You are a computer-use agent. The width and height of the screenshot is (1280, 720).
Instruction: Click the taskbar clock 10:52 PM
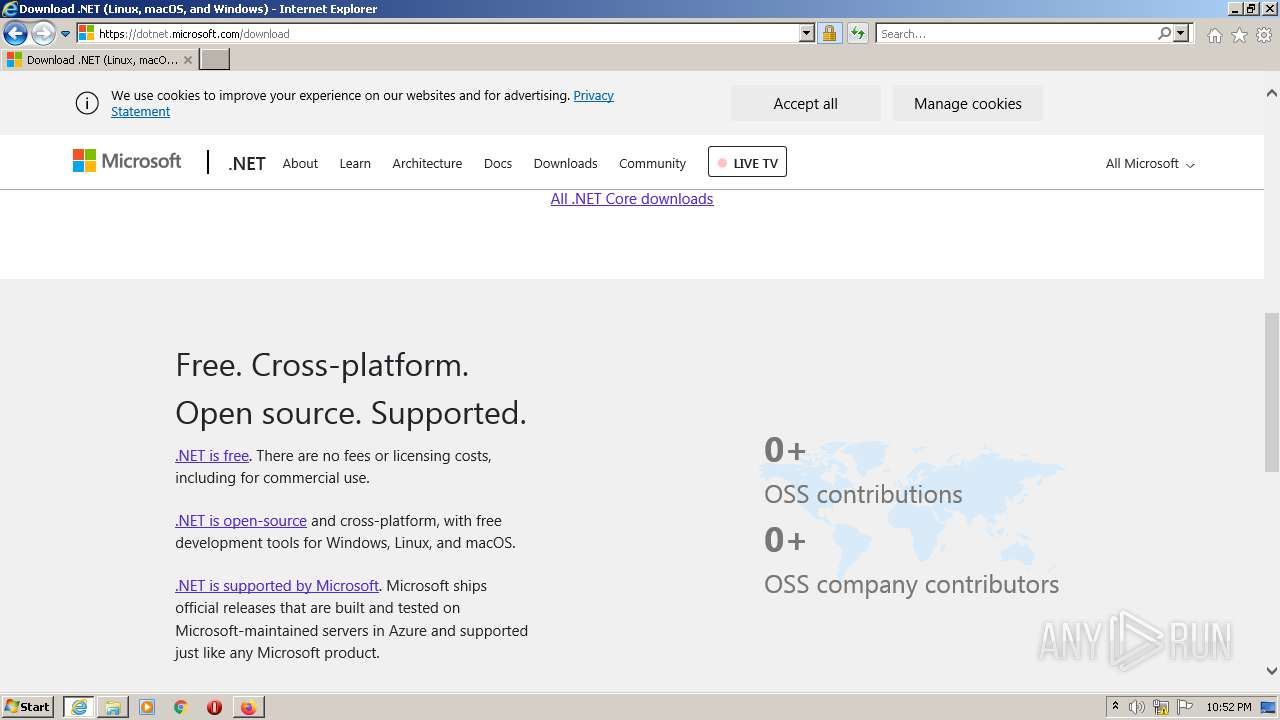tap(1229, 707)
